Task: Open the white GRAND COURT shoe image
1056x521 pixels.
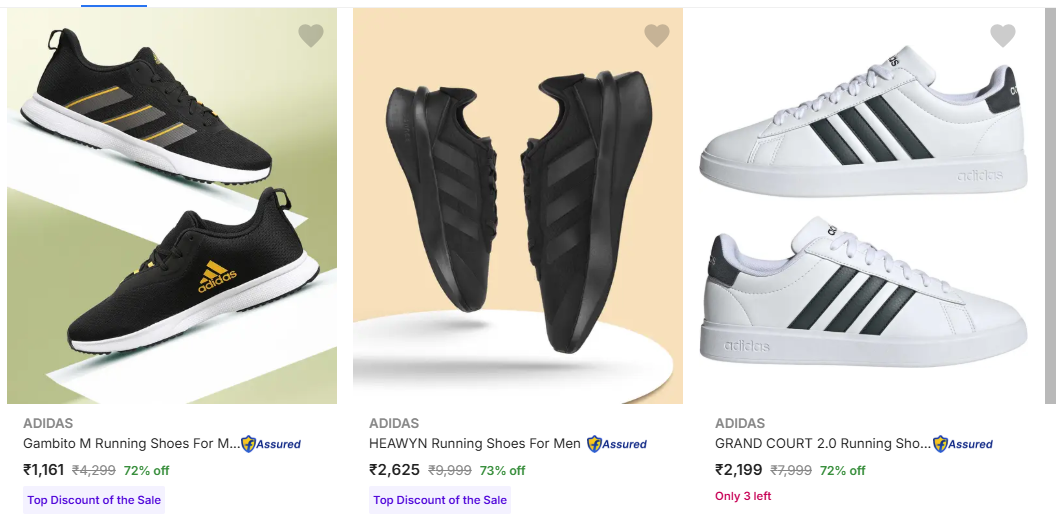Action: click(x=864, y=206)
